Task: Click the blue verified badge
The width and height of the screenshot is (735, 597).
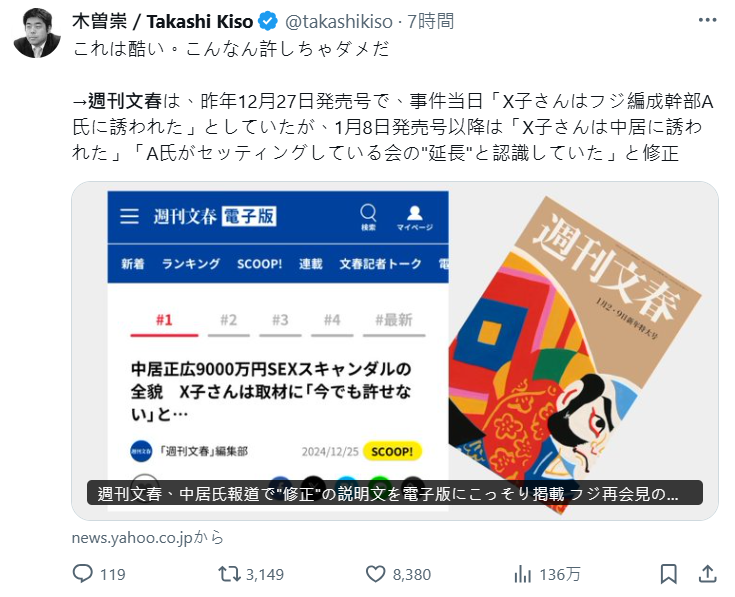Action: point(268,21)
